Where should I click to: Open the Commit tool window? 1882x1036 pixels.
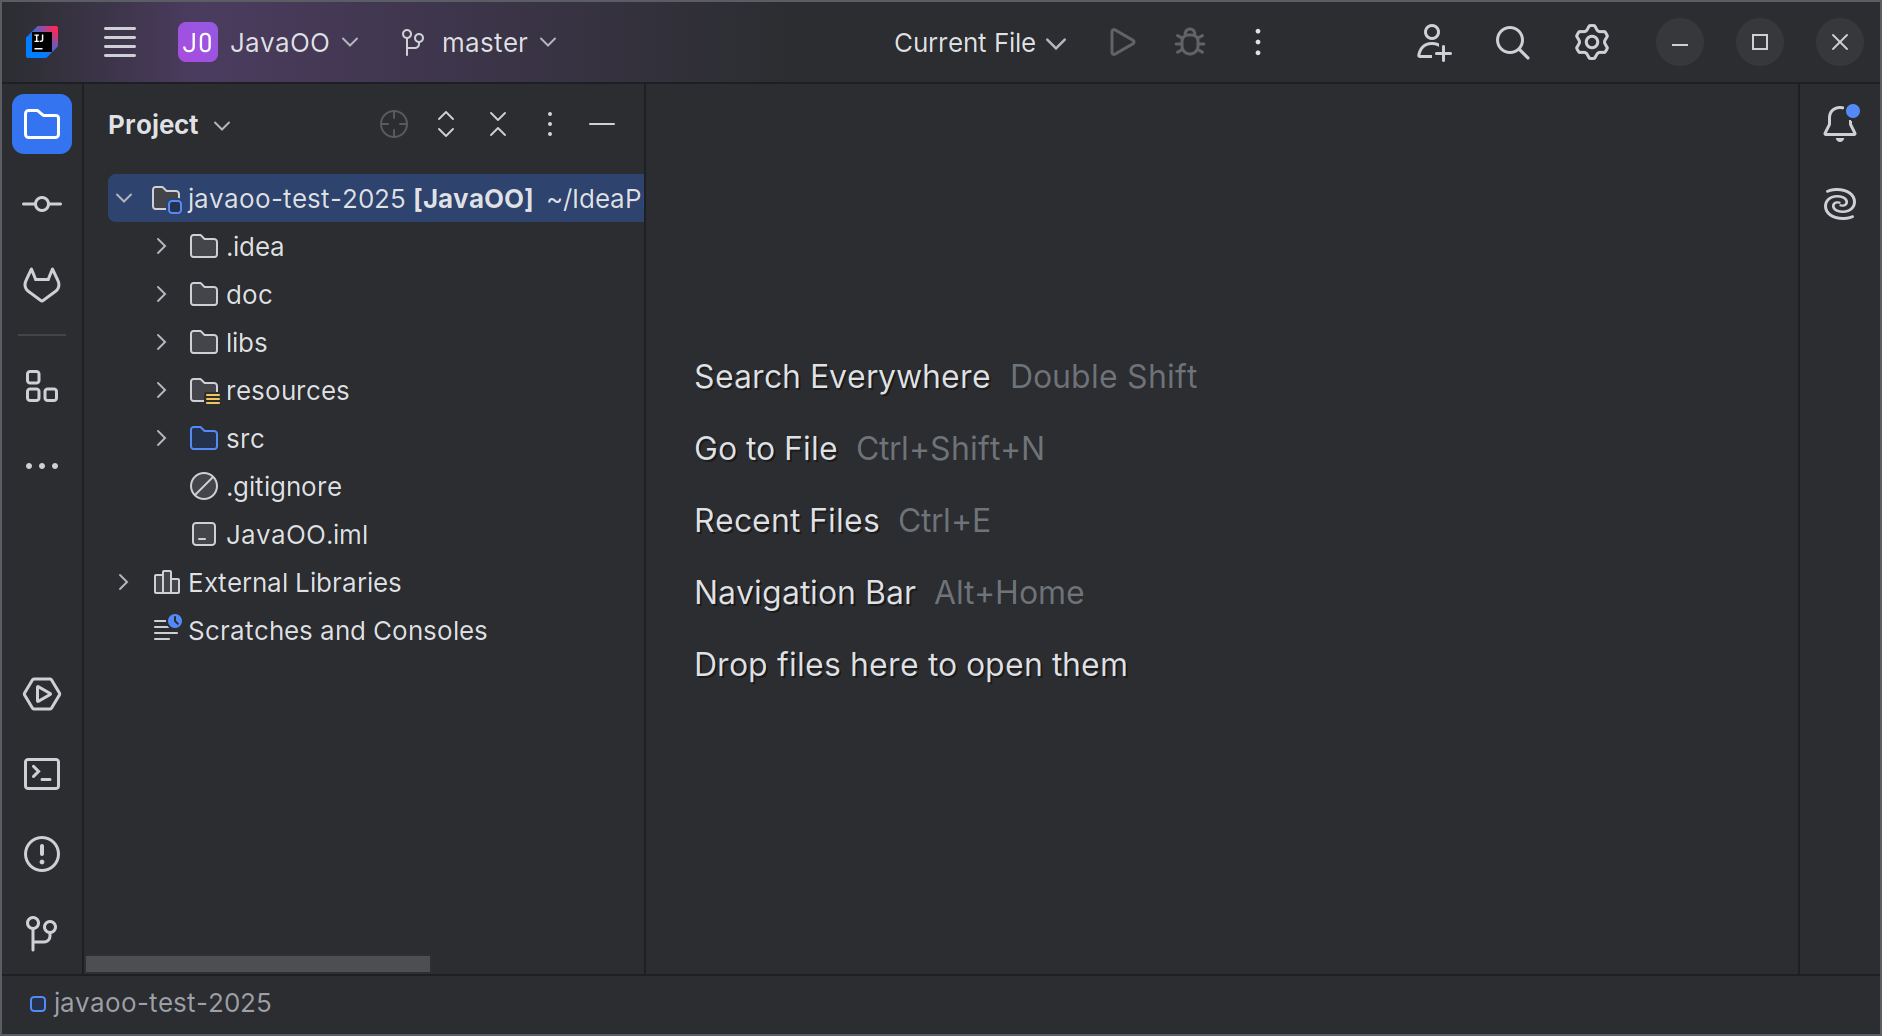point(42,204)
